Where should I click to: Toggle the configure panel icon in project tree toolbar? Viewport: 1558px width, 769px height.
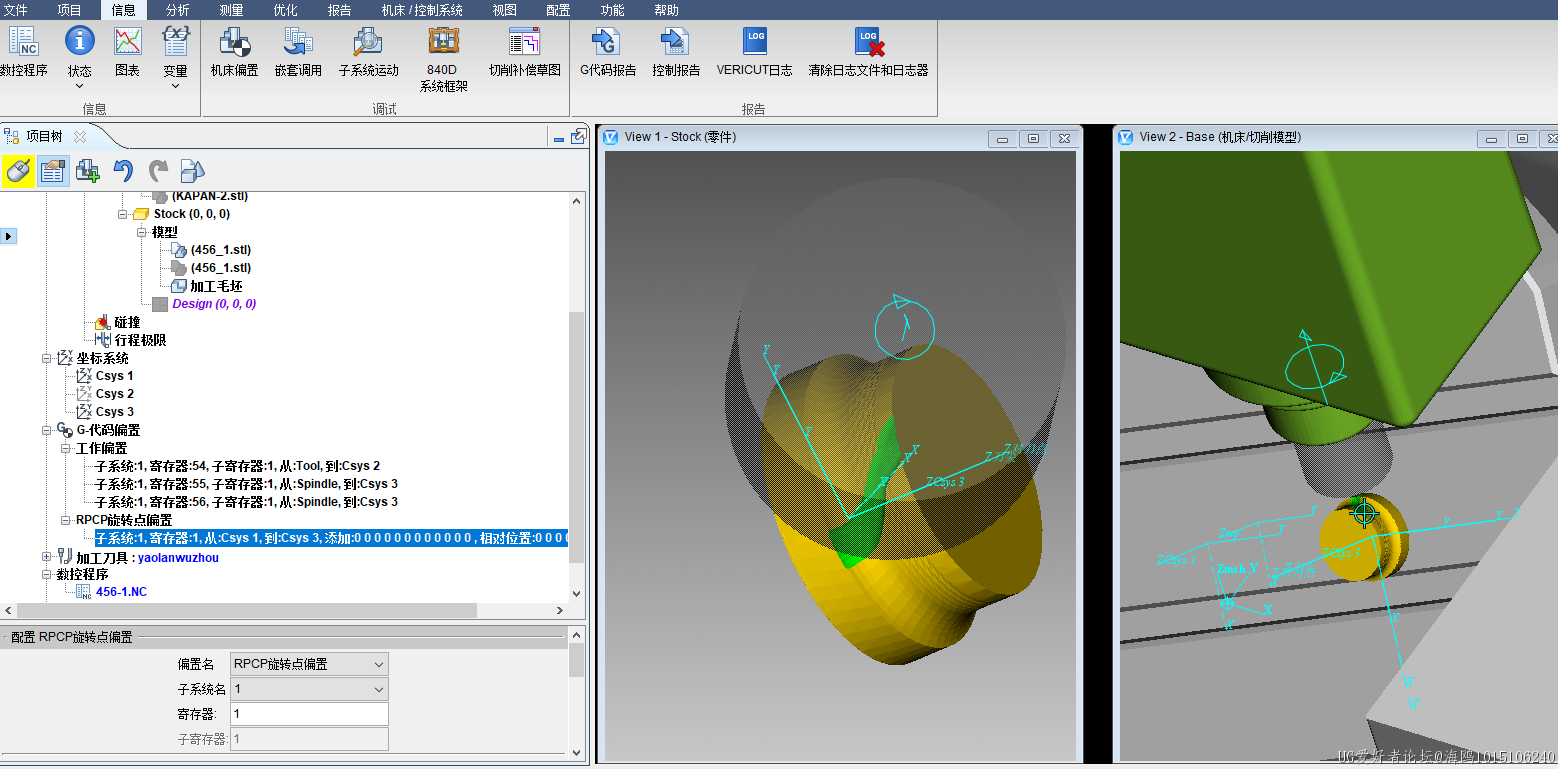(x=53, y=171)
